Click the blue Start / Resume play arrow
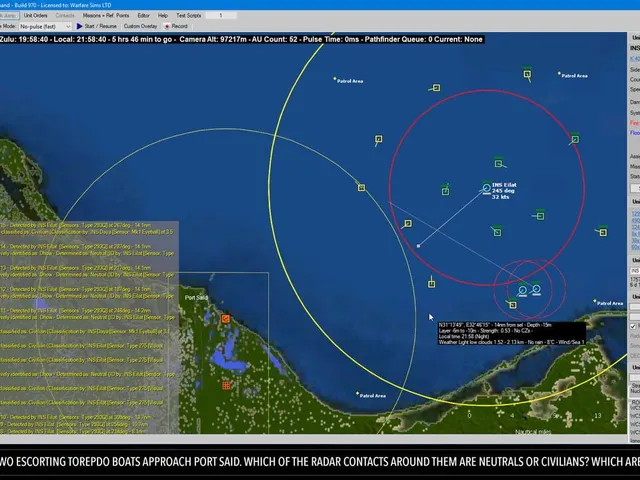640x480 pixels. pos(80,26)
